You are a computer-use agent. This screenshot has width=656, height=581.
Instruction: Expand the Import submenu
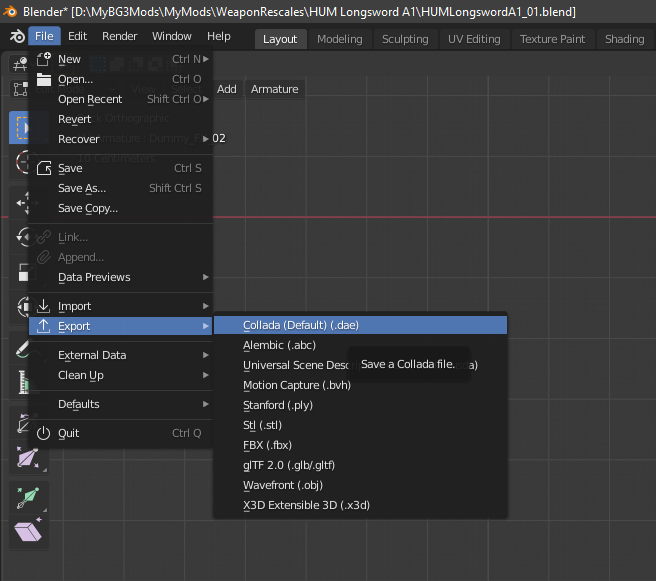point(120,306)
